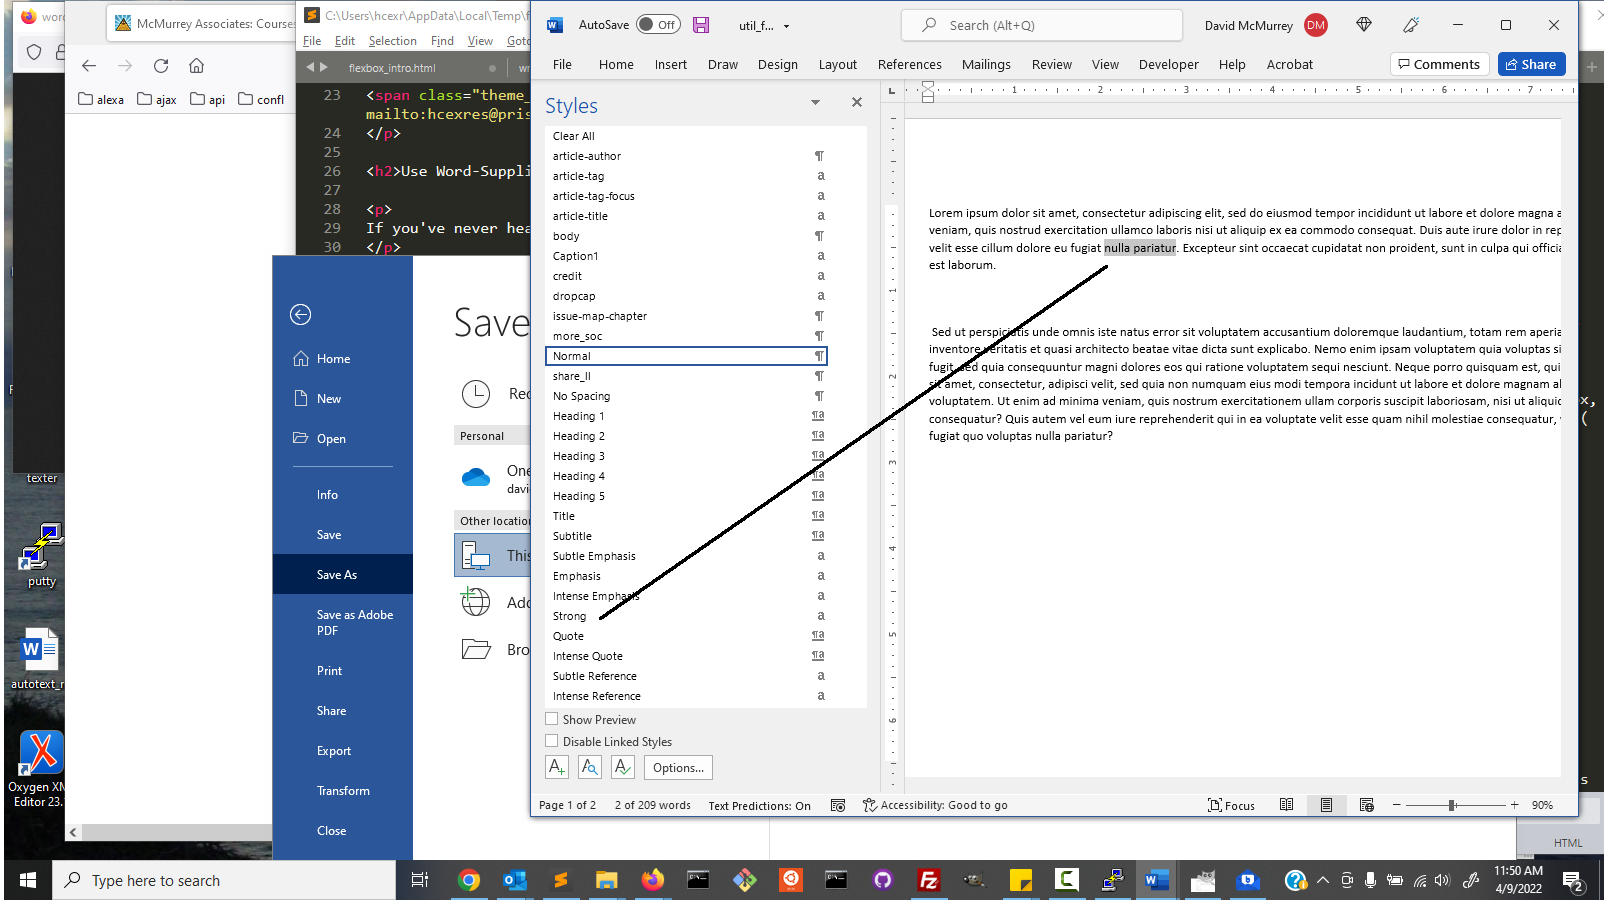This screenshot has height=902, width=1610.
Task: Open the Styles pane options dropdown arrow
Action: (815, 102)
